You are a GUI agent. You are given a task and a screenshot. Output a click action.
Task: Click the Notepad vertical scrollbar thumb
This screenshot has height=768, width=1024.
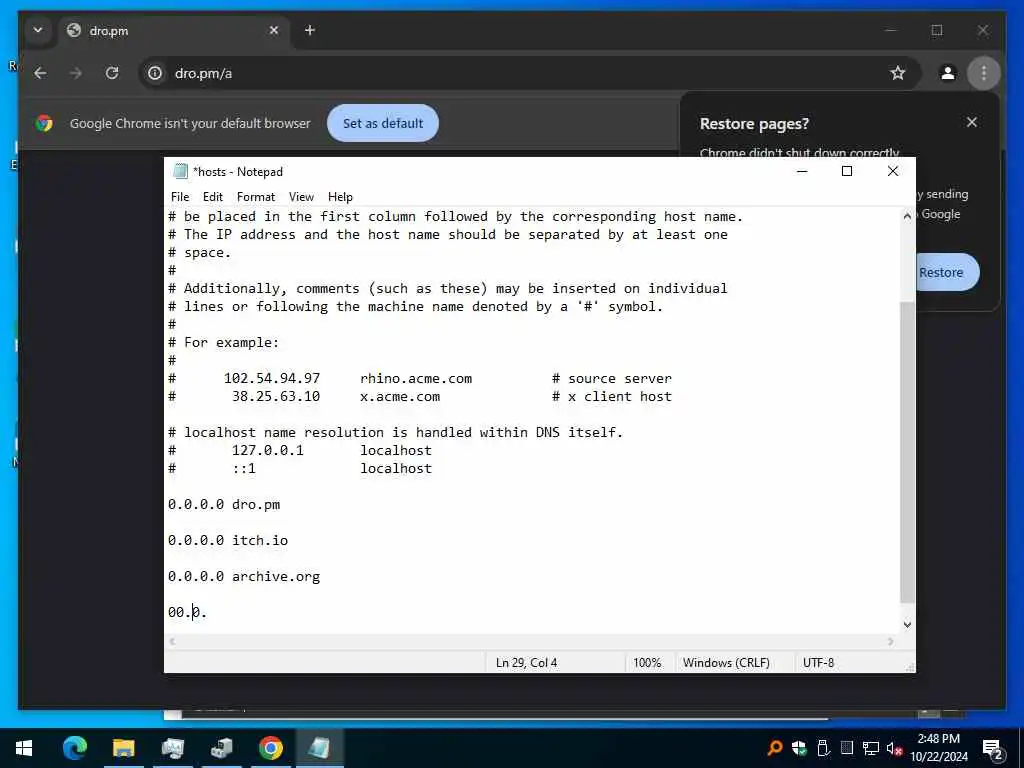click(907, 452)
